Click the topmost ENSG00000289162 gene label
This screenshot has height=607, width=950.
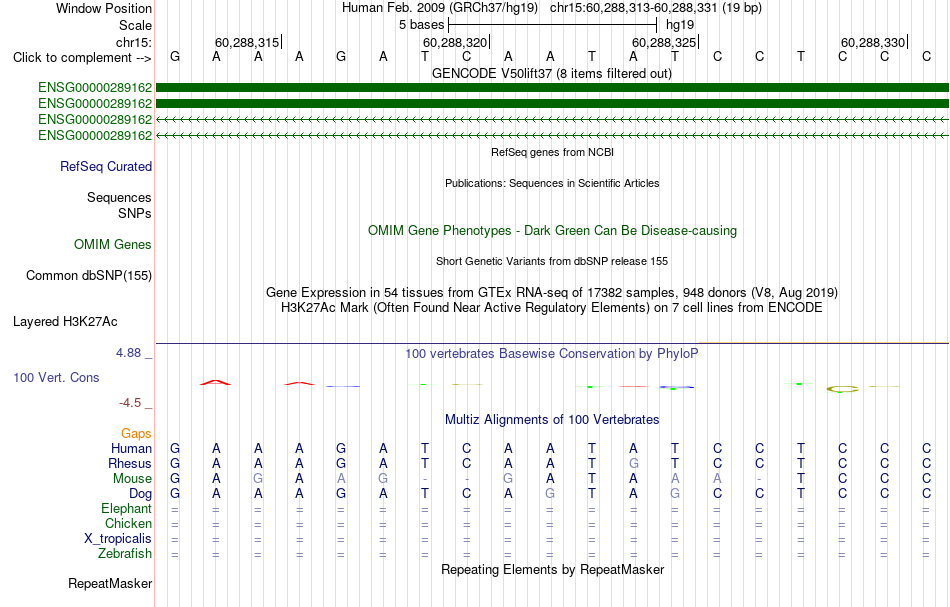[x=95, y=88]
